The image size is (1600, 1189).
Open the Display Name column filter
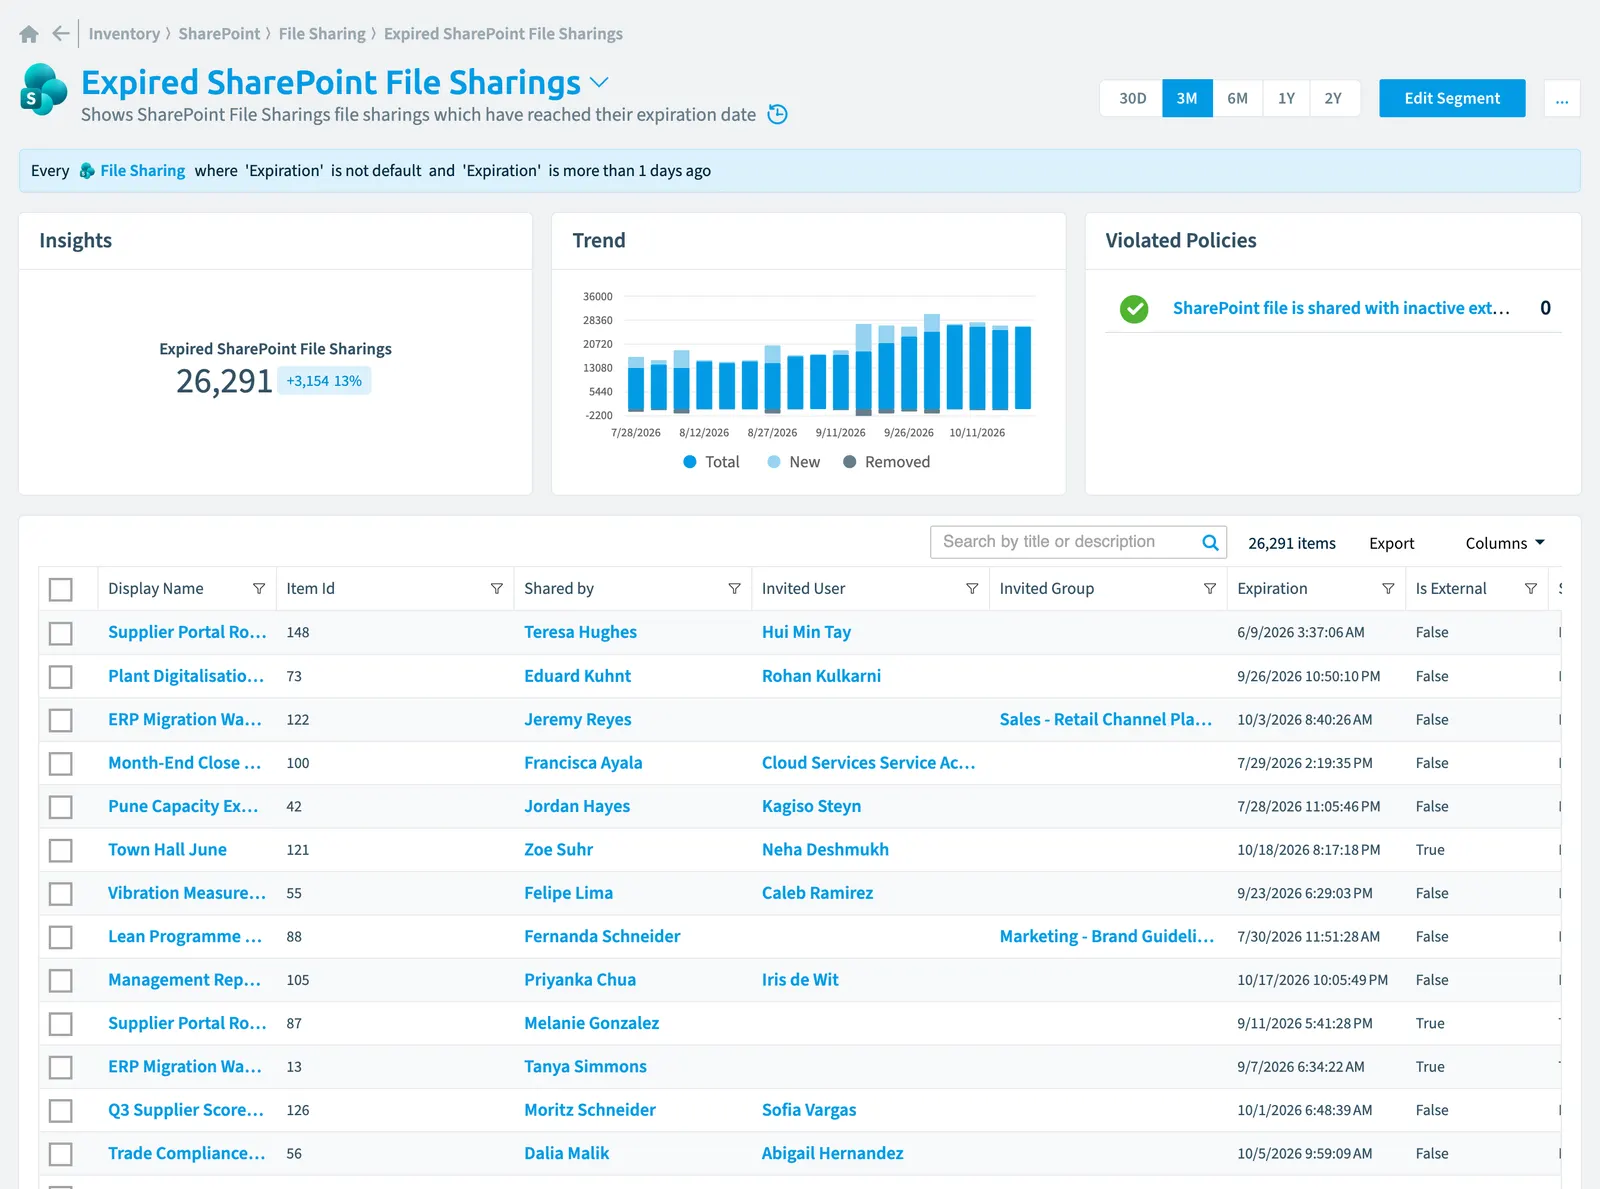click(259, 589)
